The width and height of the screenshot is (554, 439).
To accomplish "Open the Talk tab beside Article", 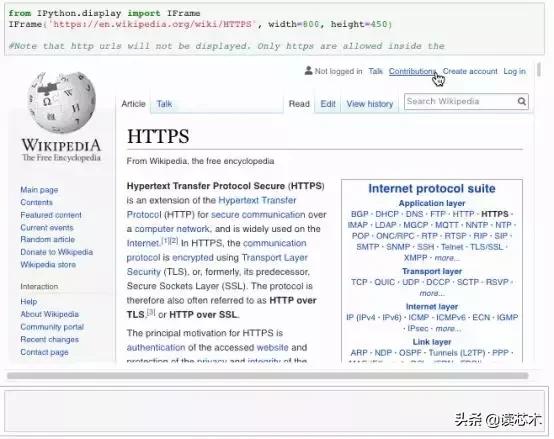I will click(x=164, y=104).
